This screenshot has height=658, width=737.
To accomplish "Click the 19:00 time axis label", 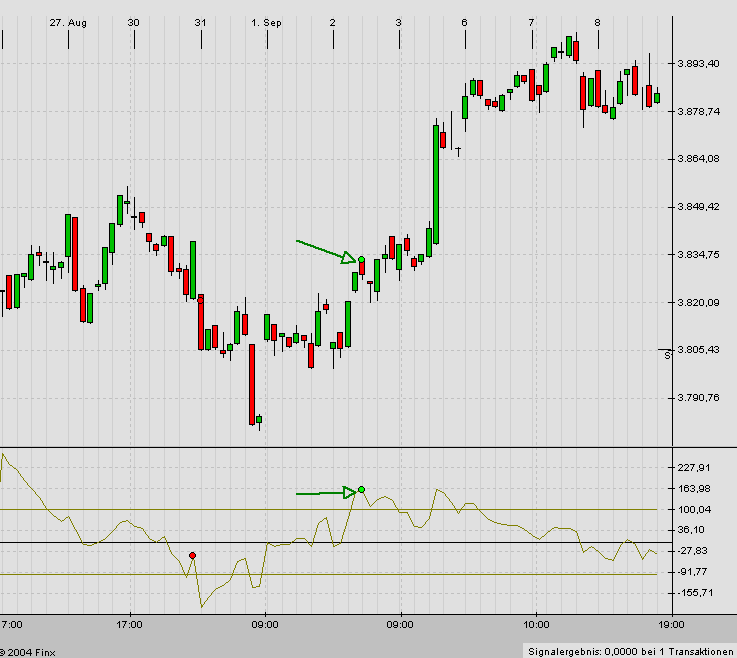I will pyautogui.click(x=670, y=625).
